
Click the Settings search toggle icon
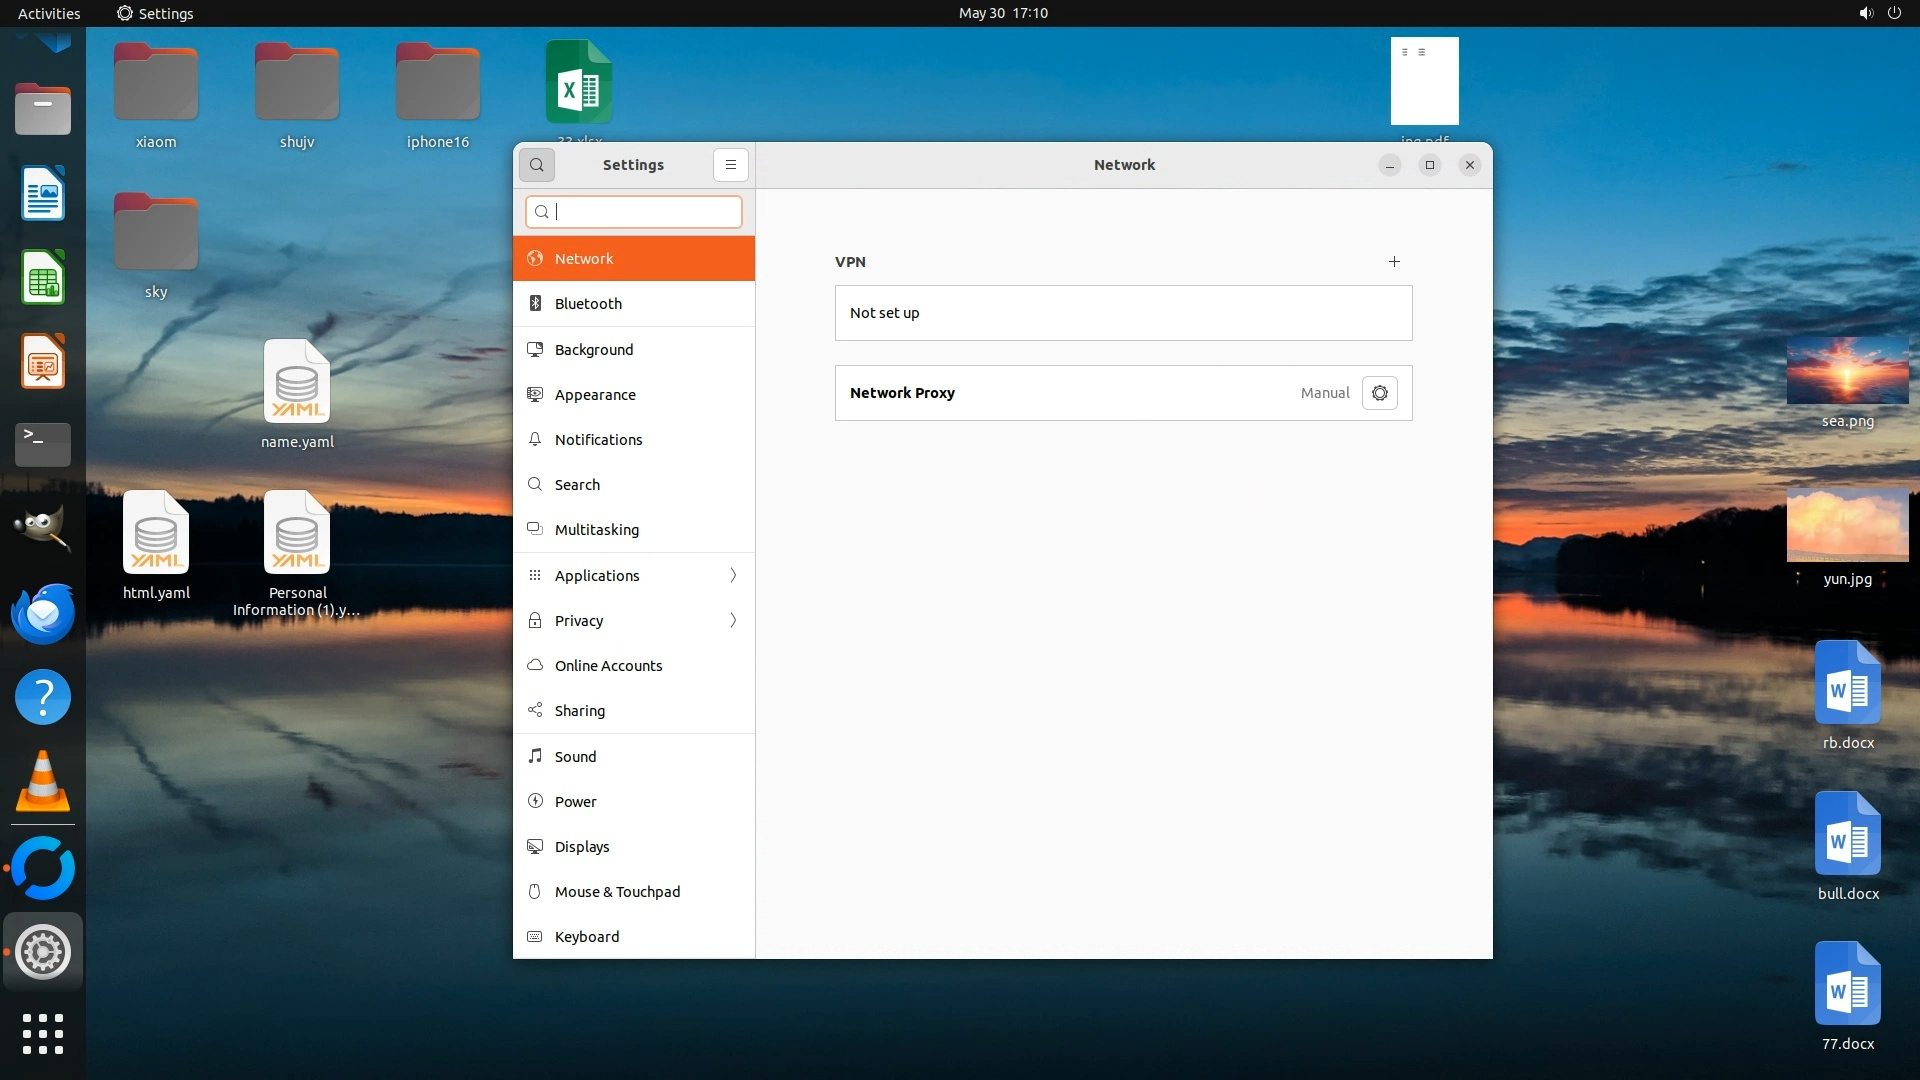click(537, 165)
